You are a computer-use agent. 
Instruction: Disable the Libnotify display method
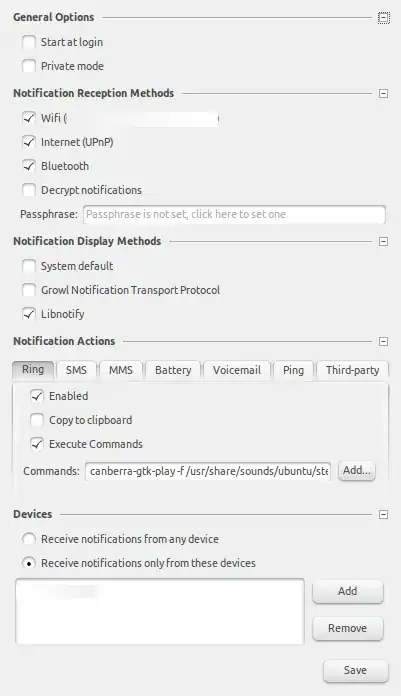(29, 314)
